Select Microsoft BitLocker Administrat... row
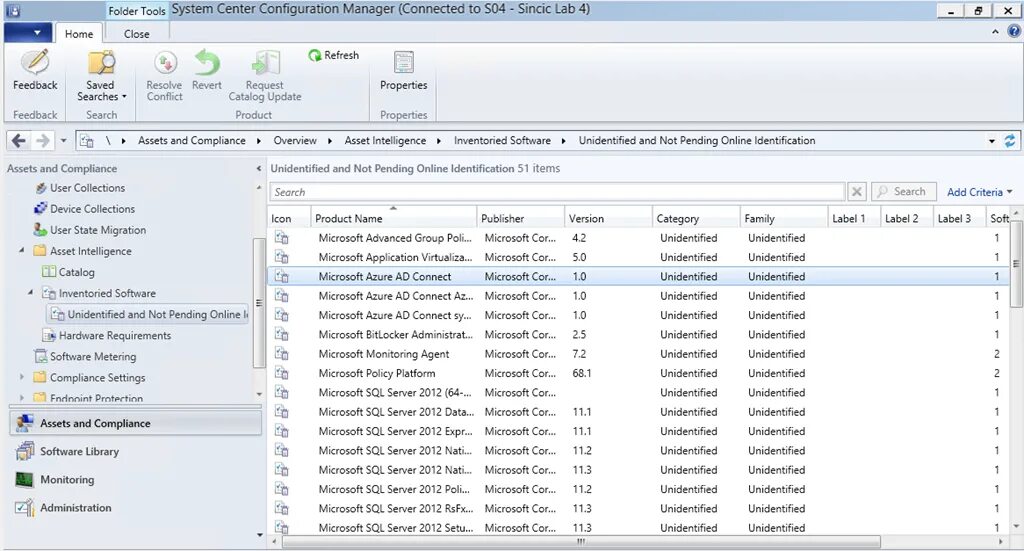Screen dimensions: 1024x551 point(638,335)
